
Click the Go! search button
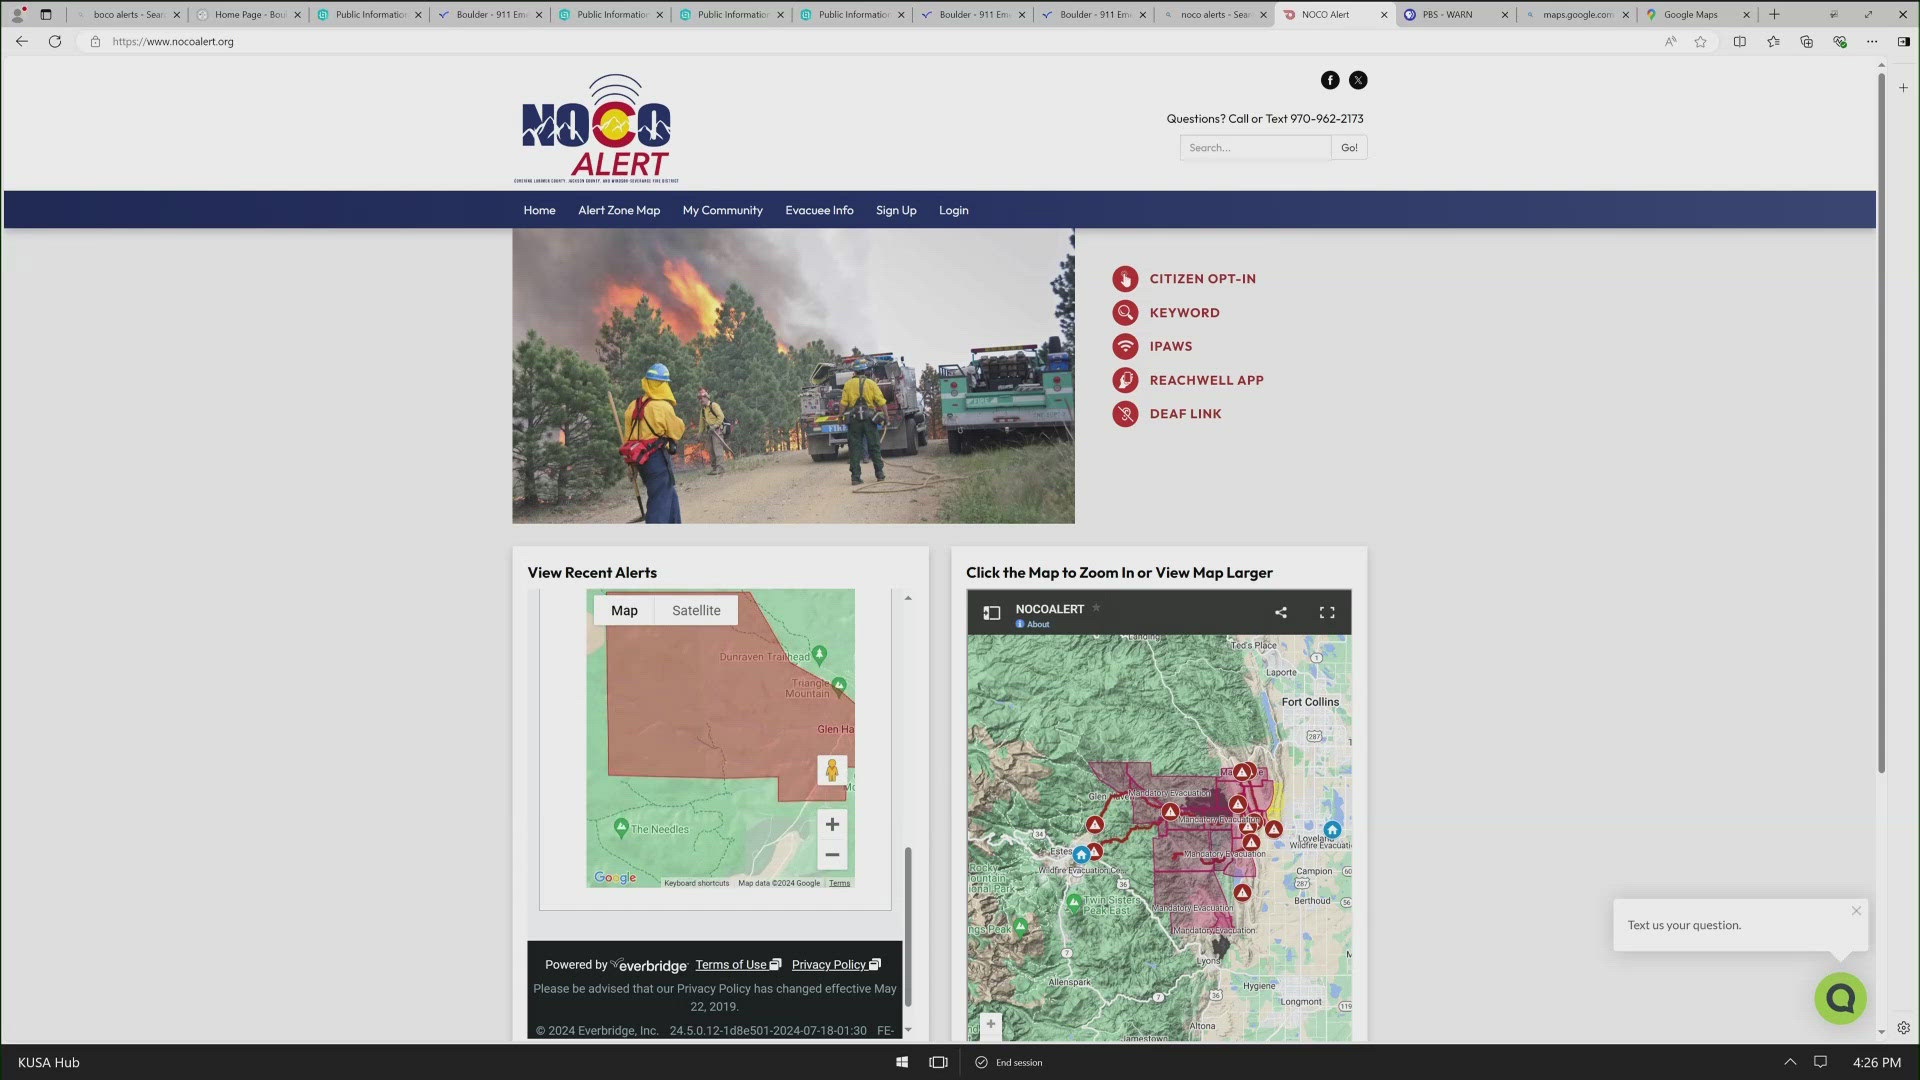point(1349,147)
